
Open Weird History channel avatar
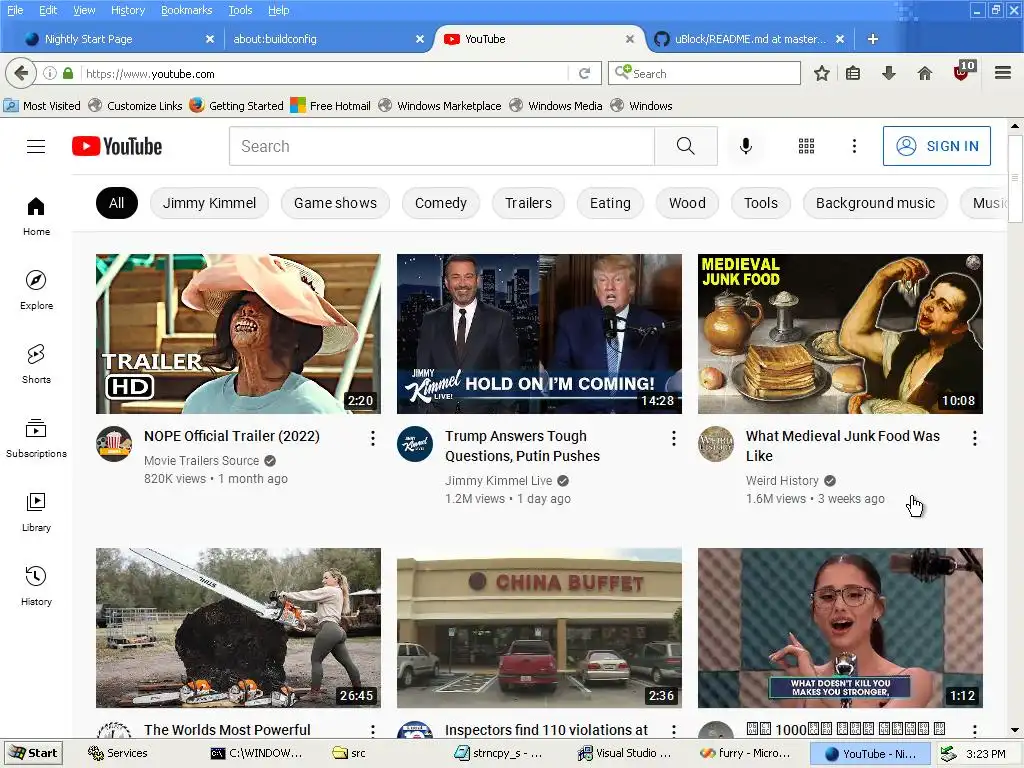tap(716, 444)
